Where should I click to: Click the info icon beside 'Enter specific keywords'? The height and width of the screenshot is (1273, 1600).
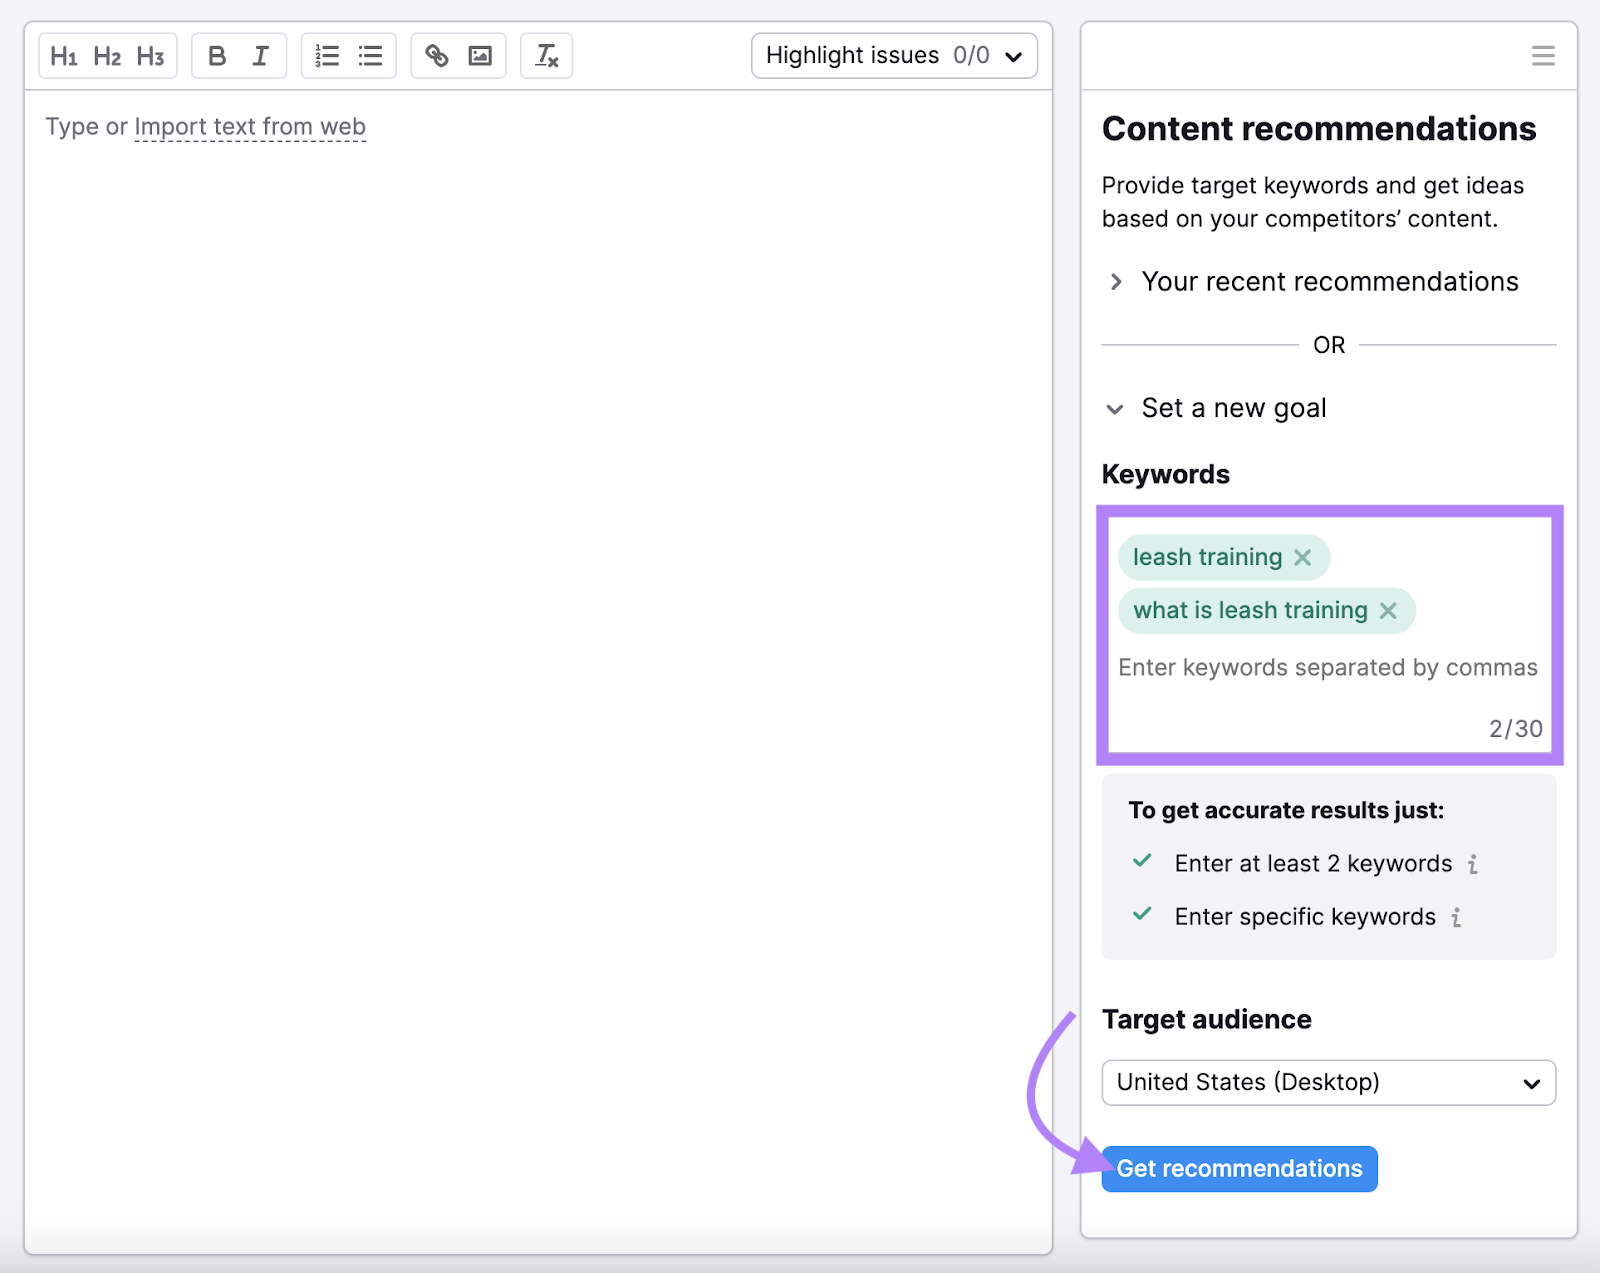(x=1457, y=918)
